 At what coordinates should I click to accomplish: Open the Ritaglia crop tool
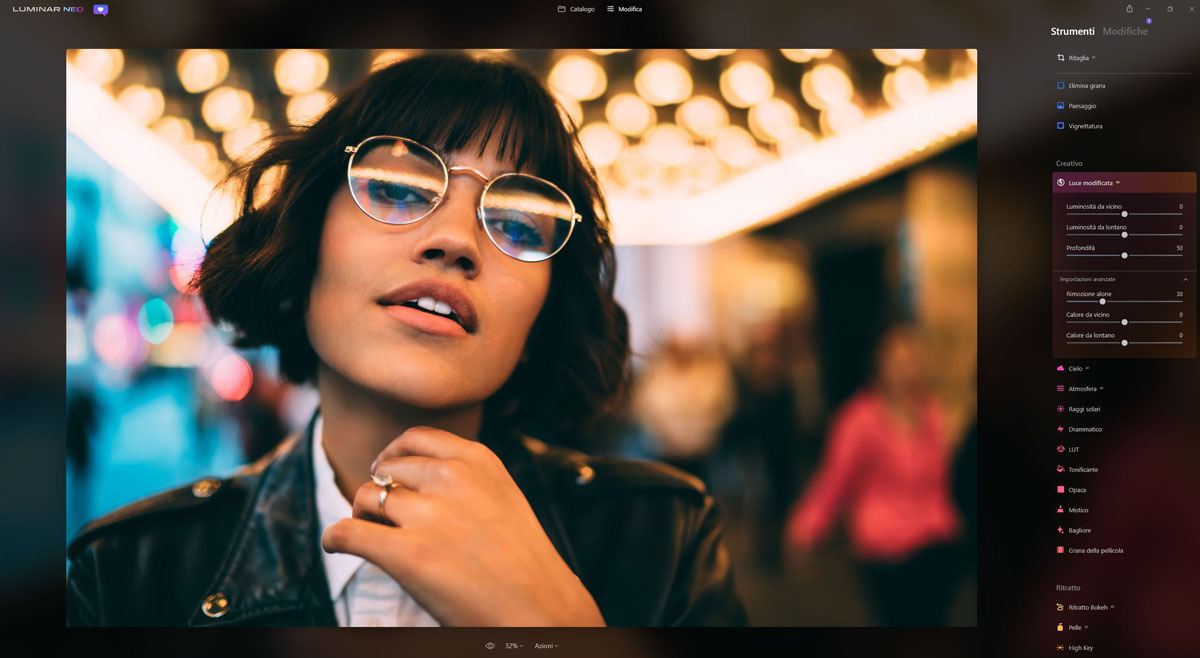click(1078, 58)
